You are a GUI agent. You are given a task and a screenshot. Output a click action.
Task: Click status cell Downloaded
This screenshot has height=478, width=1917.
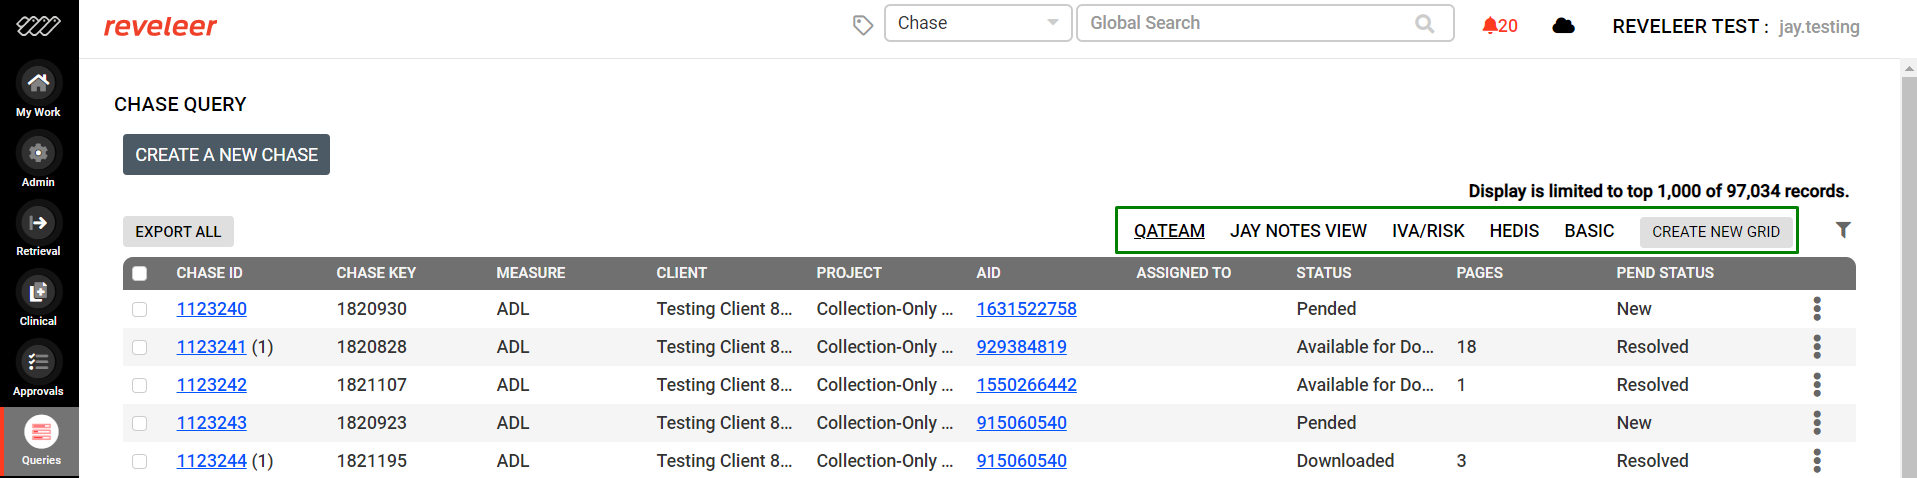point(1345,461)
